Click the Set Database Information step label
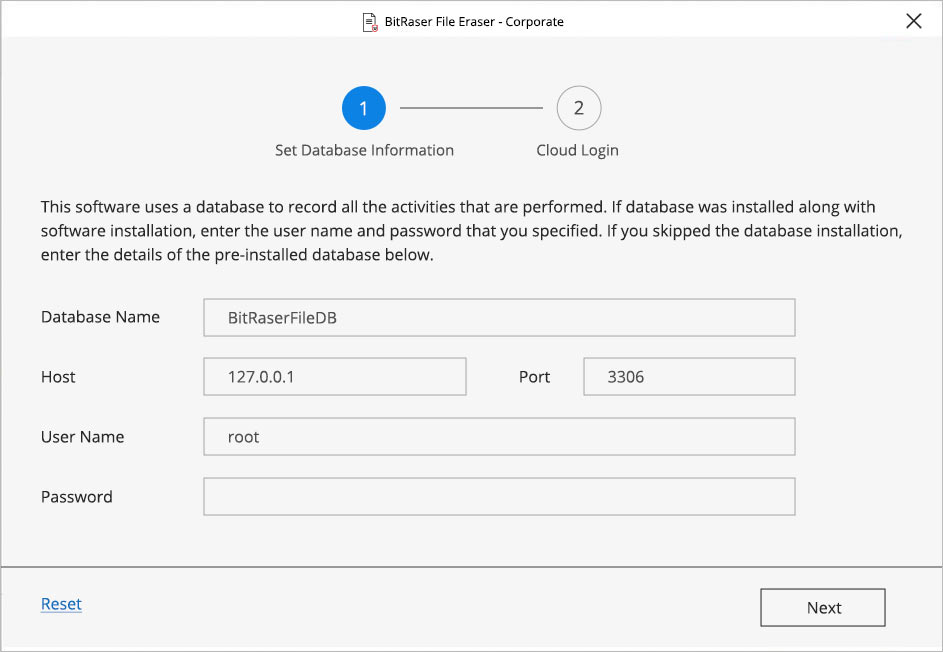Screen dimensions: 943x652 pos(364,150)
